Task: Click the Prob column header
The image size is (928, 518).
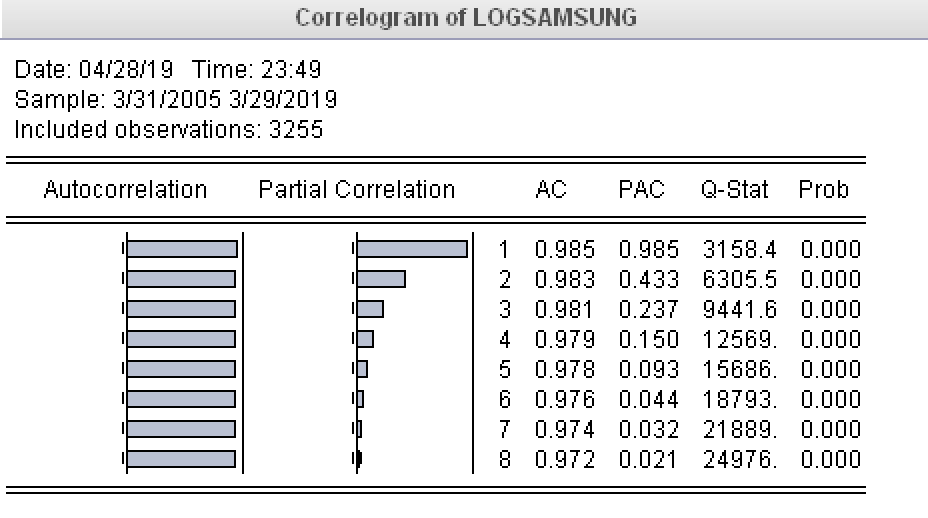Action: tap(823, 190)
